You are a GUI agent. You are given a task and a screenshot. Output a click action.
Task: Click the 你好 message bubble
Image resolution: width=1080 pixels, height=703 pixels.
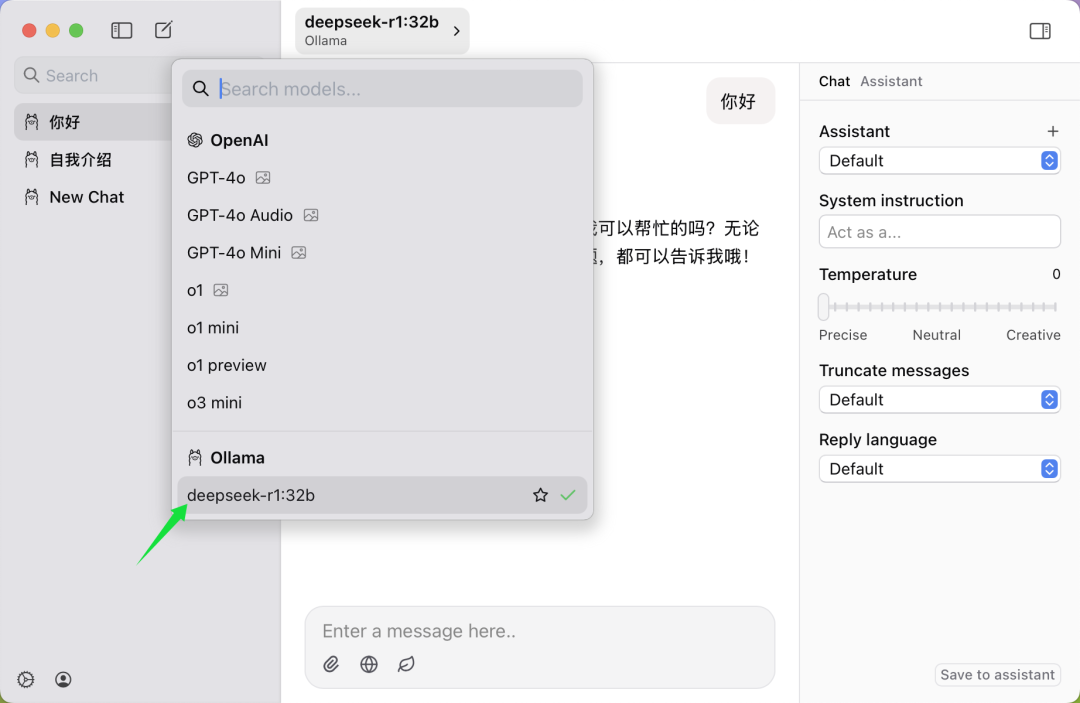point(740,101)
